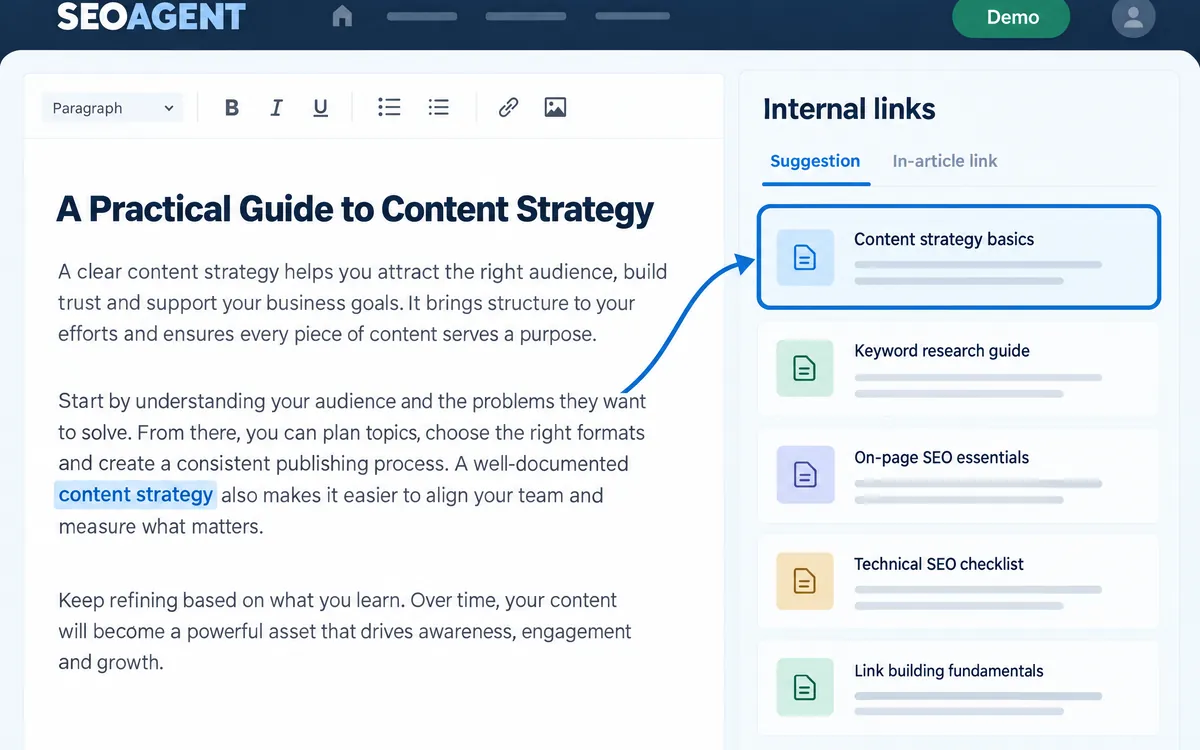
Task: Click the purple document icon for On-page SEO essentials
Action: (x=804, y=475)
